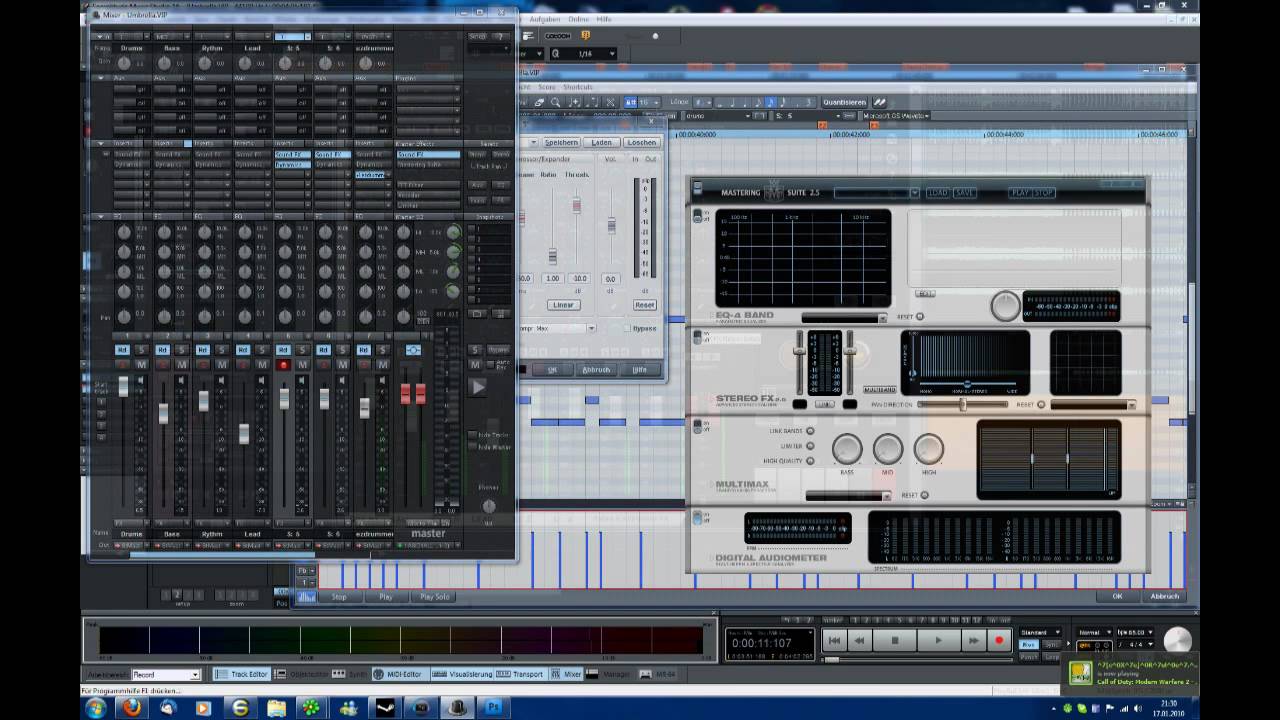
Task: Click the Drums channel volume fader
Action: (x=123, y=387)
